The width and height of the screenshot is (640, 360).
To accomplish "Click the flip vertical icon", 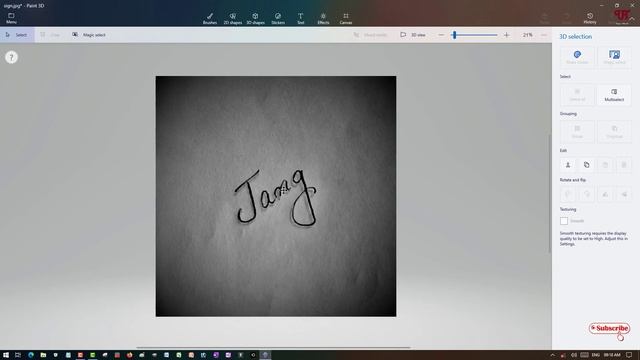I will (x=624, y=194).
